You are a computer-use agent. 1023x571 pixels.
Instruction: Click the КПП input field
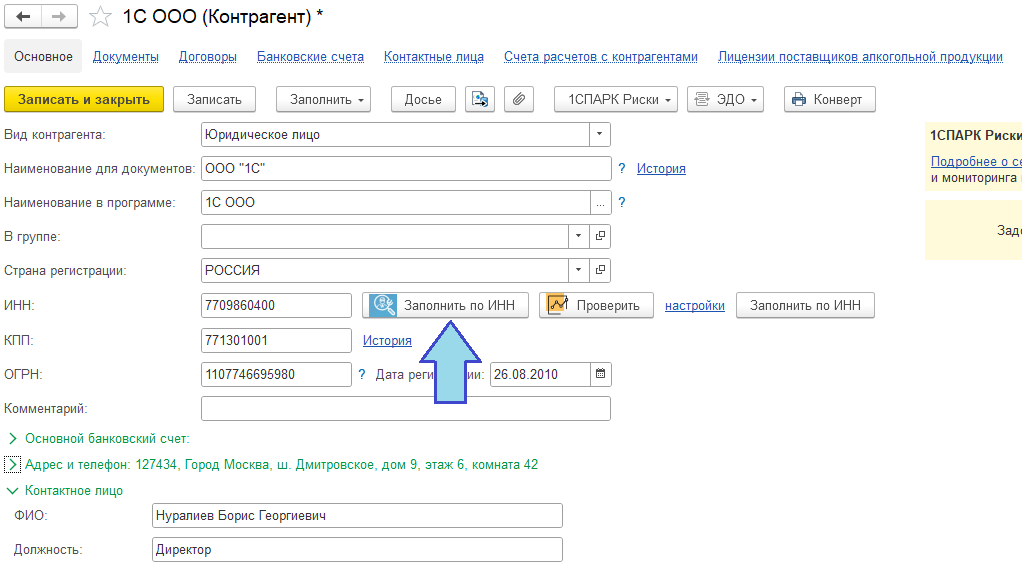(276, 340)
